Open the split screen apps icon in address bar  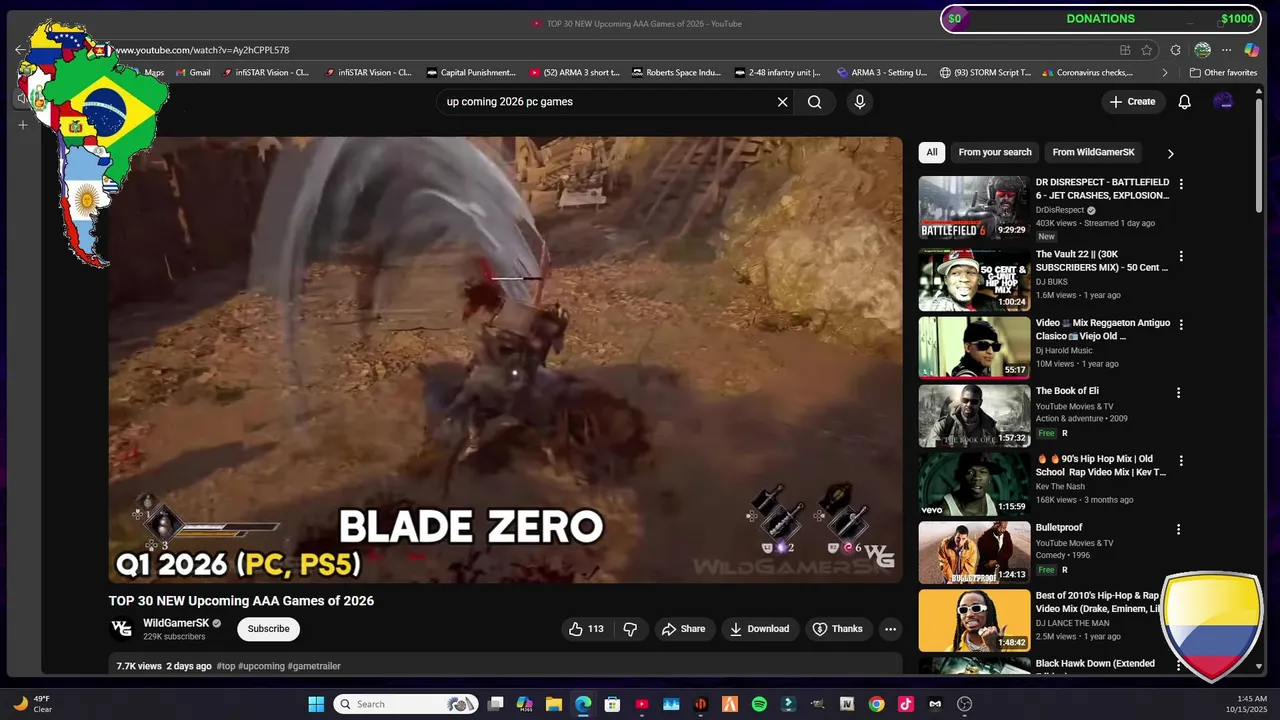pos(1125,50)
